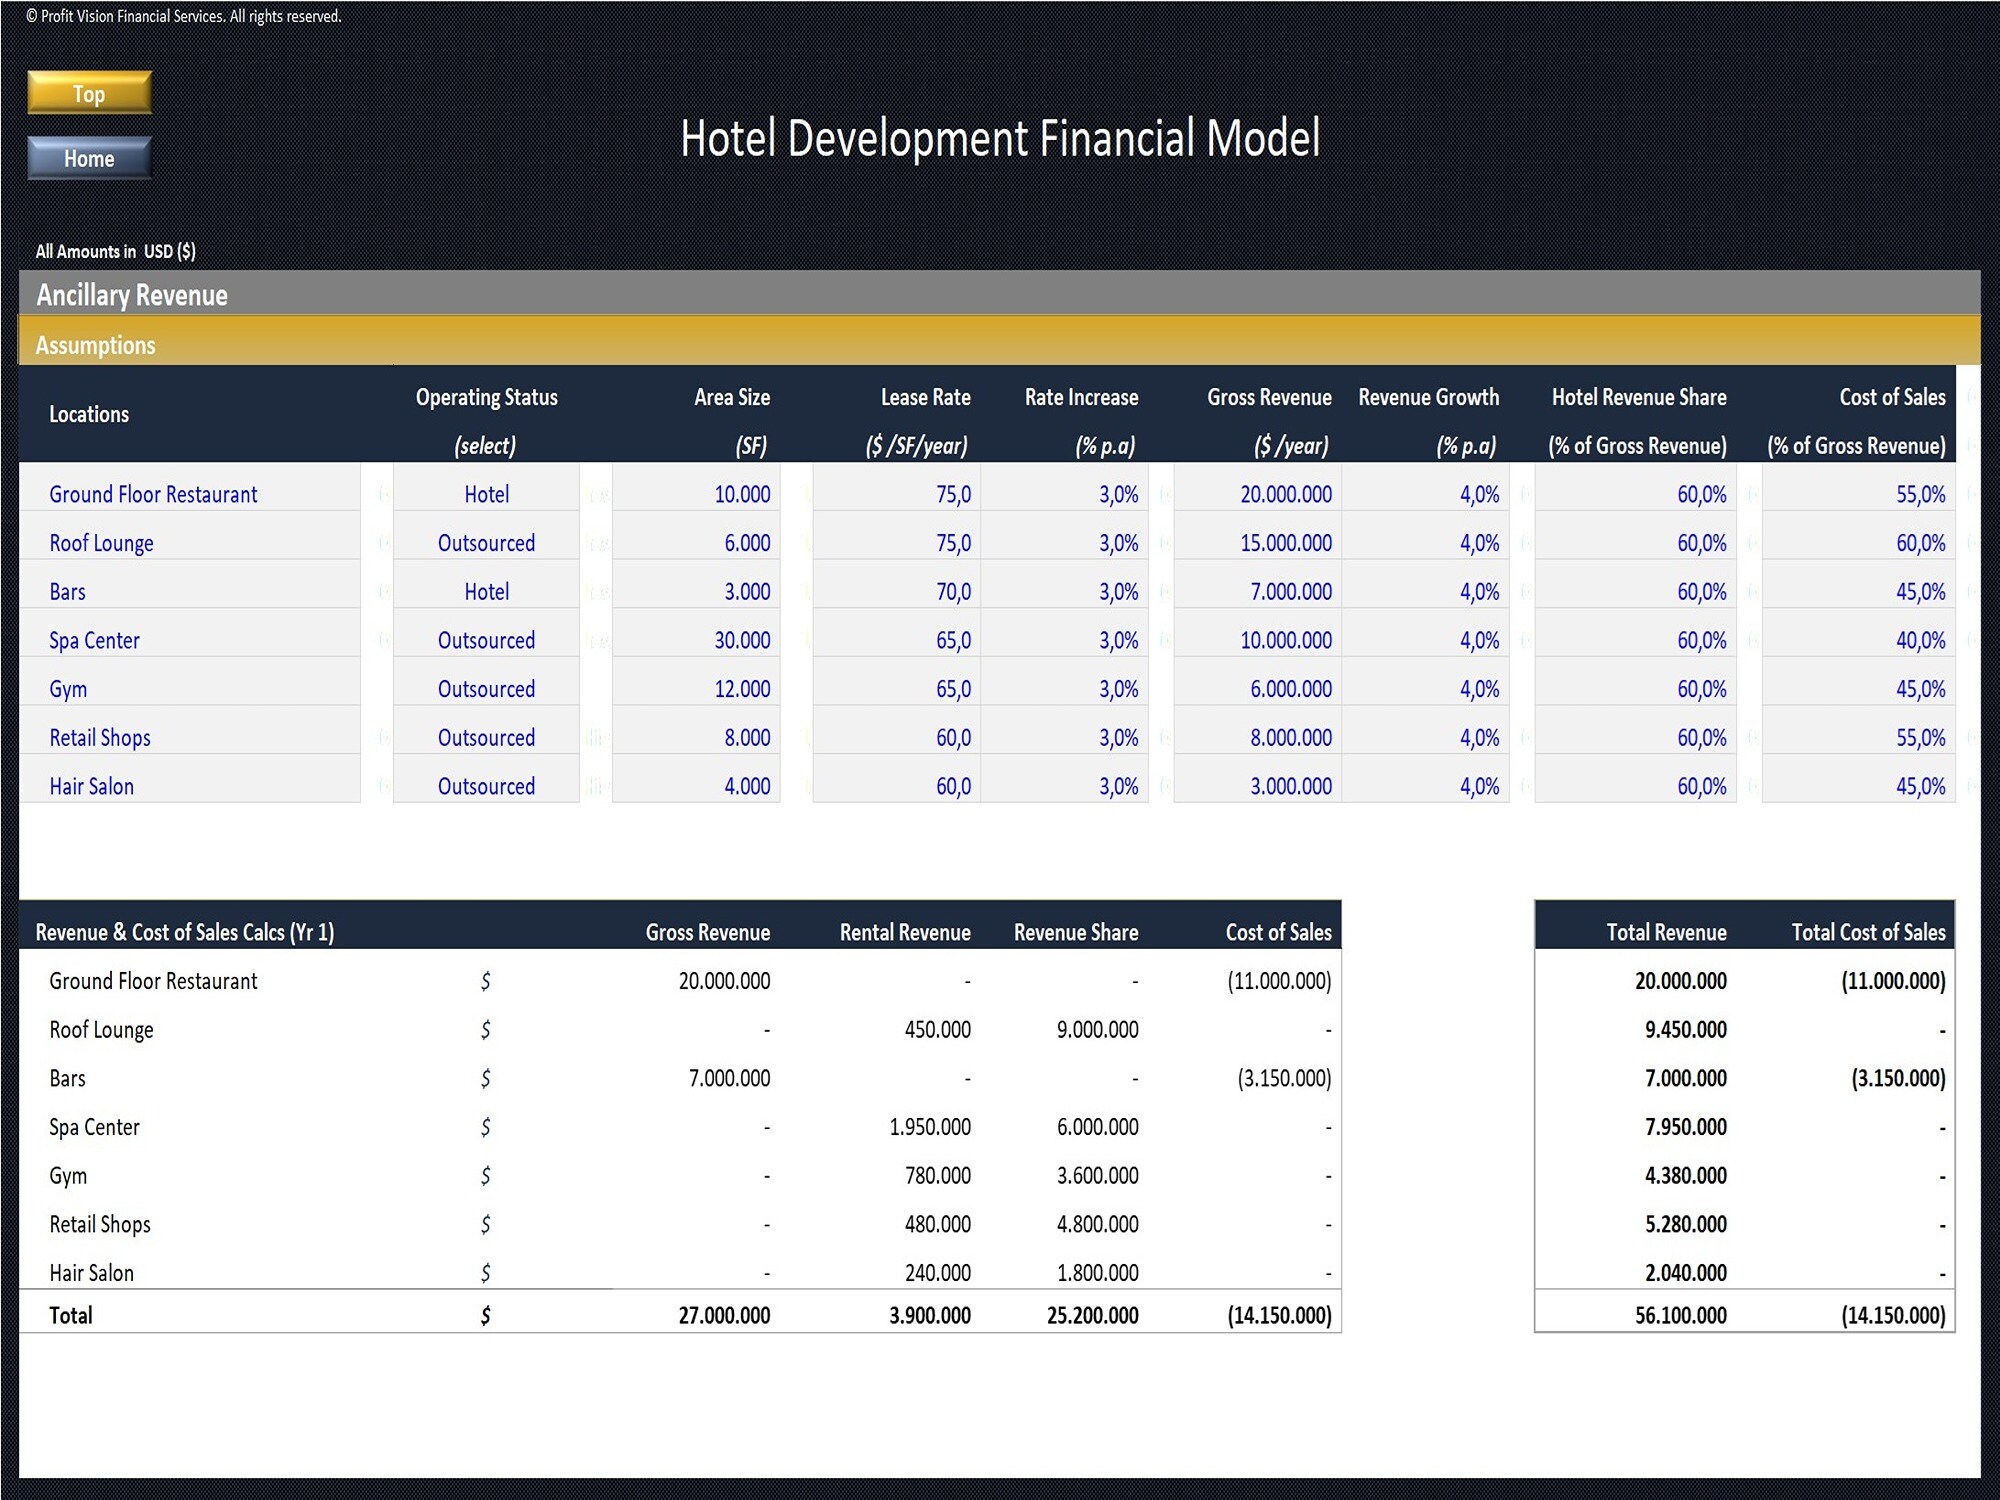Click the Top navigation button
The width and height of the screenshot is (2000, 1500).
pyautogui.click(x=89, y=93)
